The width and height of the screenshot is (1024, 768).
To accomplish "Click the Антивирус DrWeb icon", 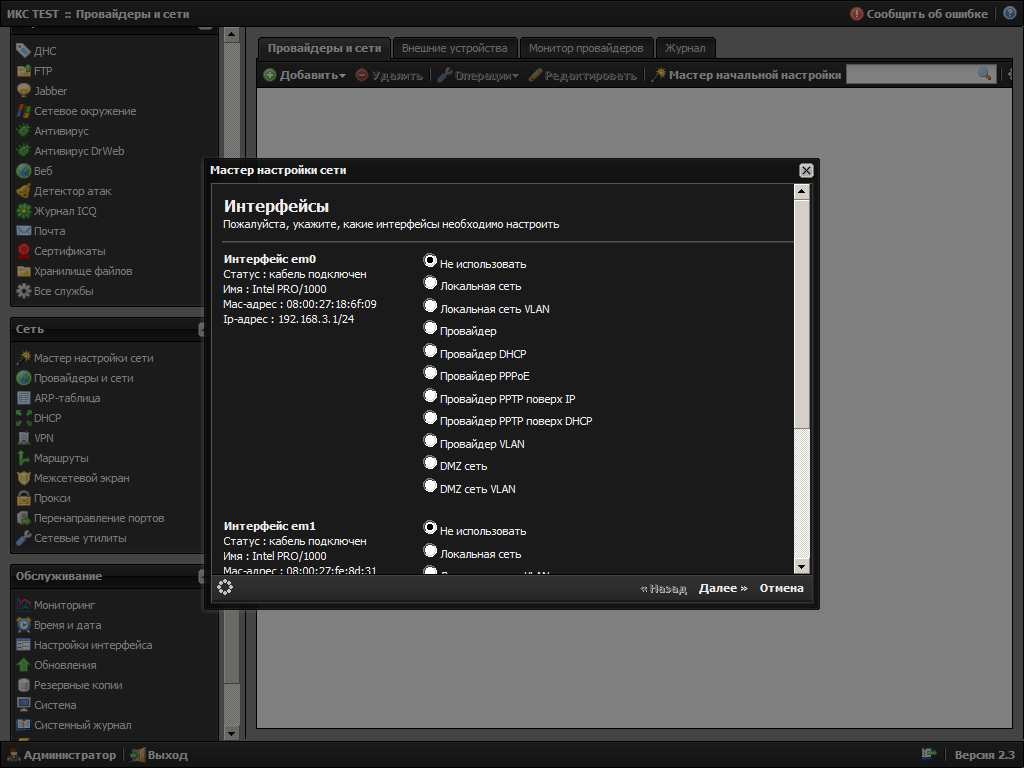I will click(x=25, y=151).
